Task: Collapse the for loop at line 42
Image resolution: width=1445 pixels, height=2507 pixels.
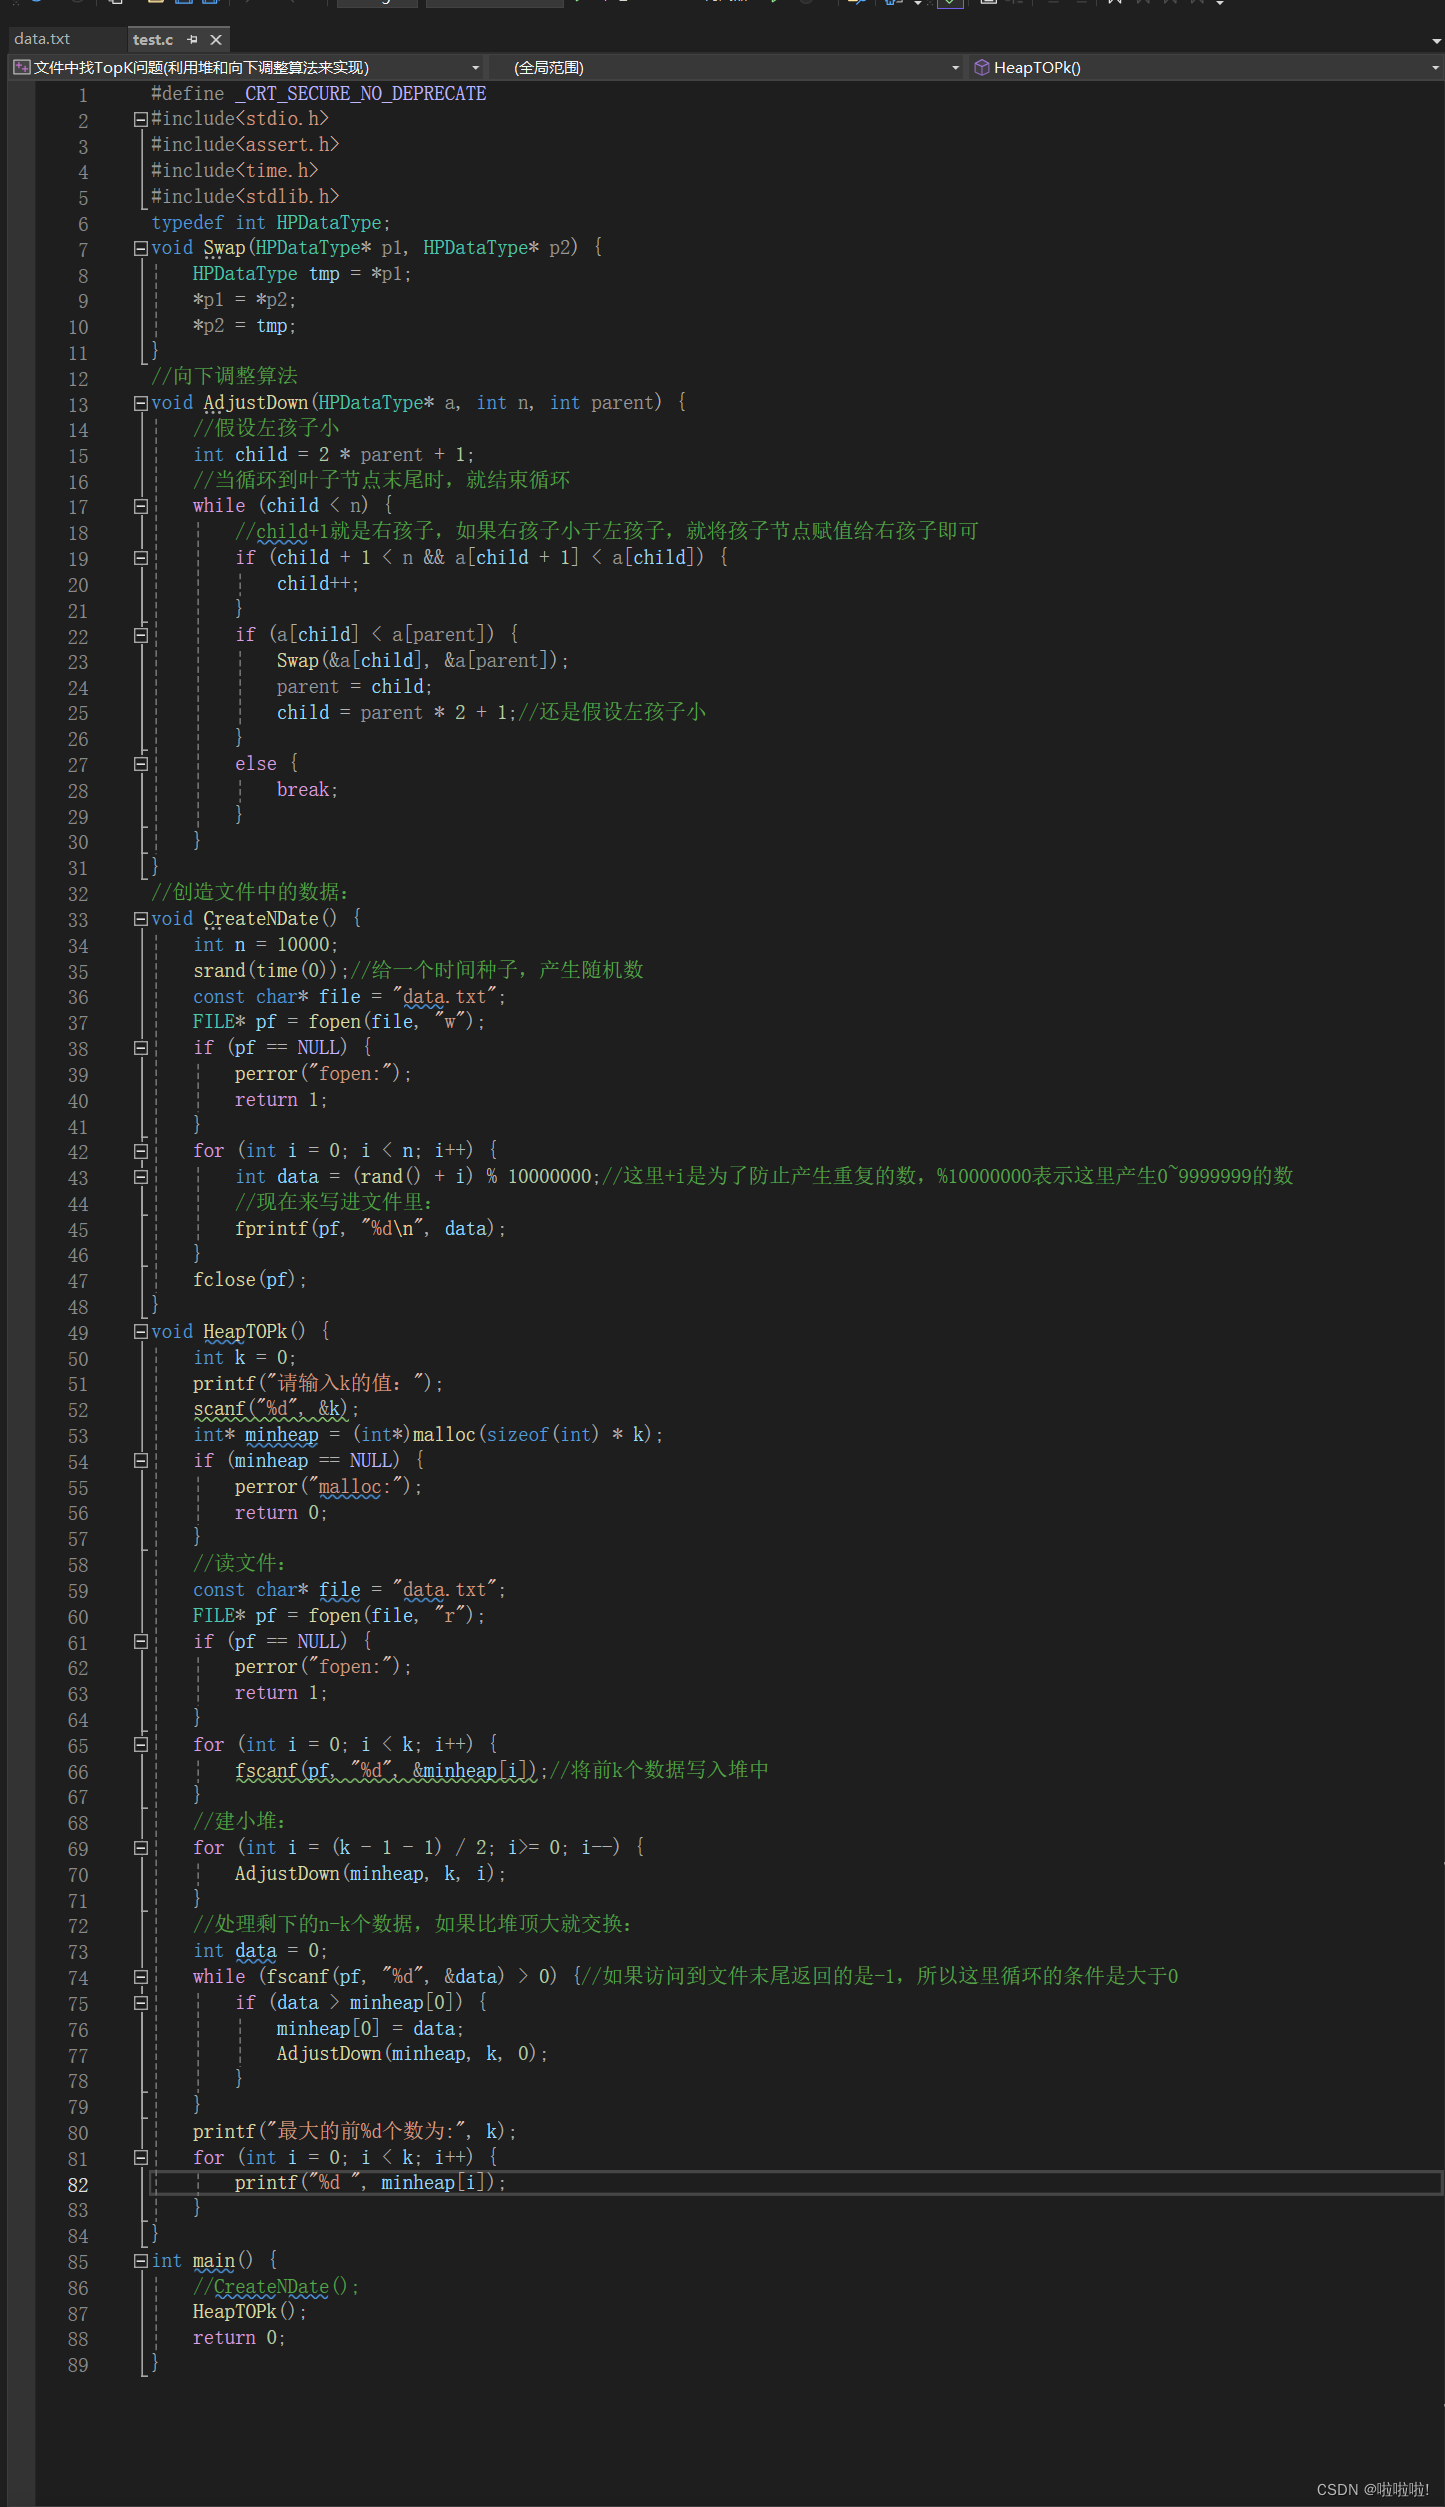Action: [x=141, y=1151]
